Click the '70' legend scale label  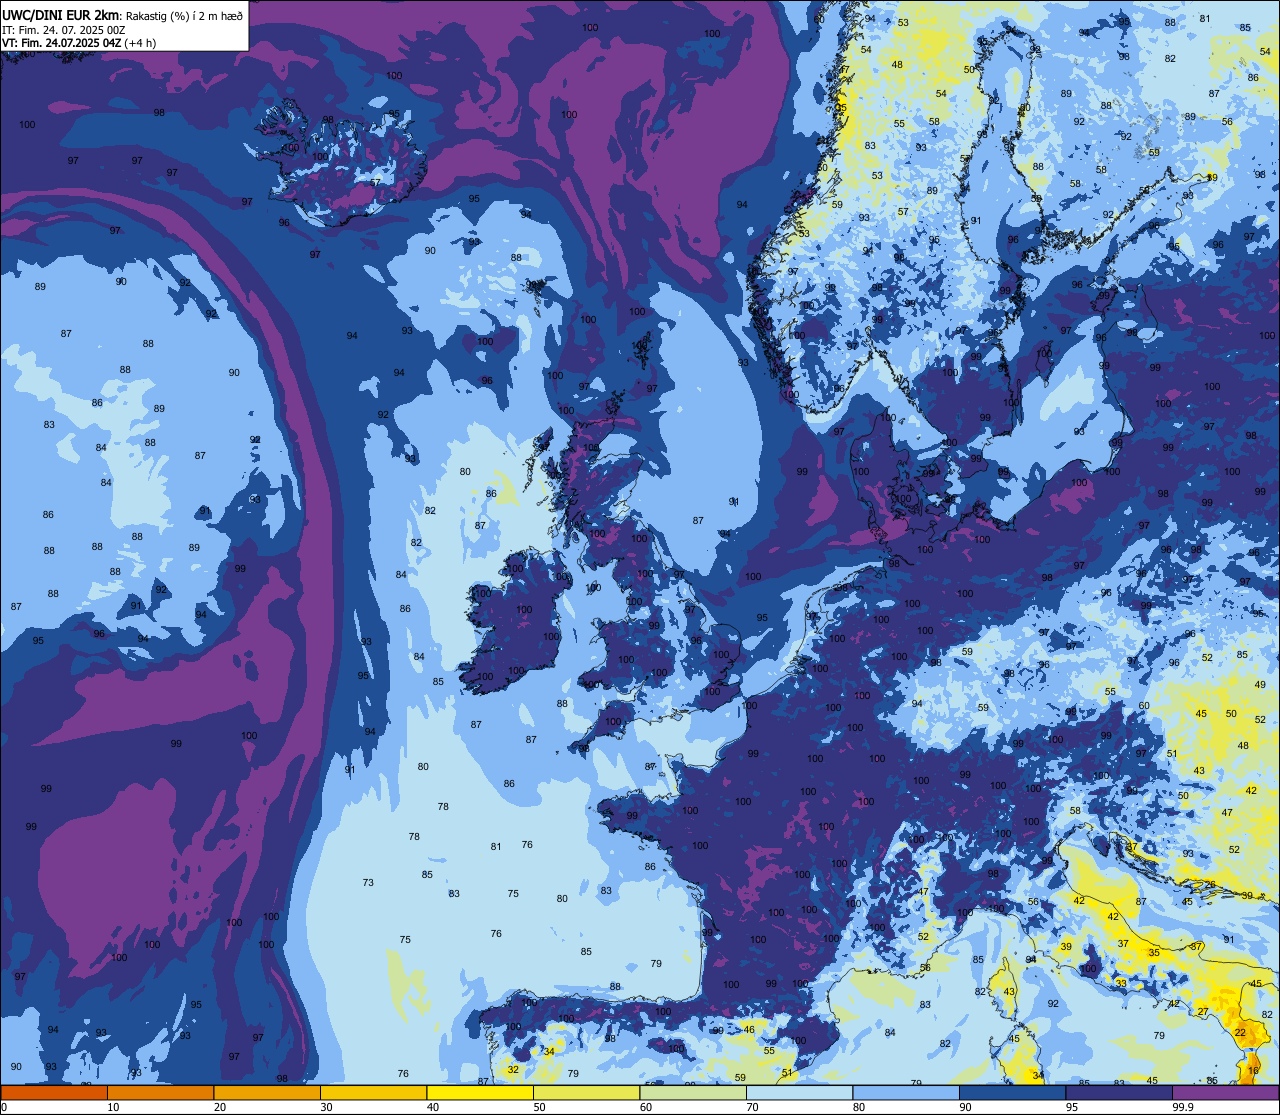(752, 1107)
